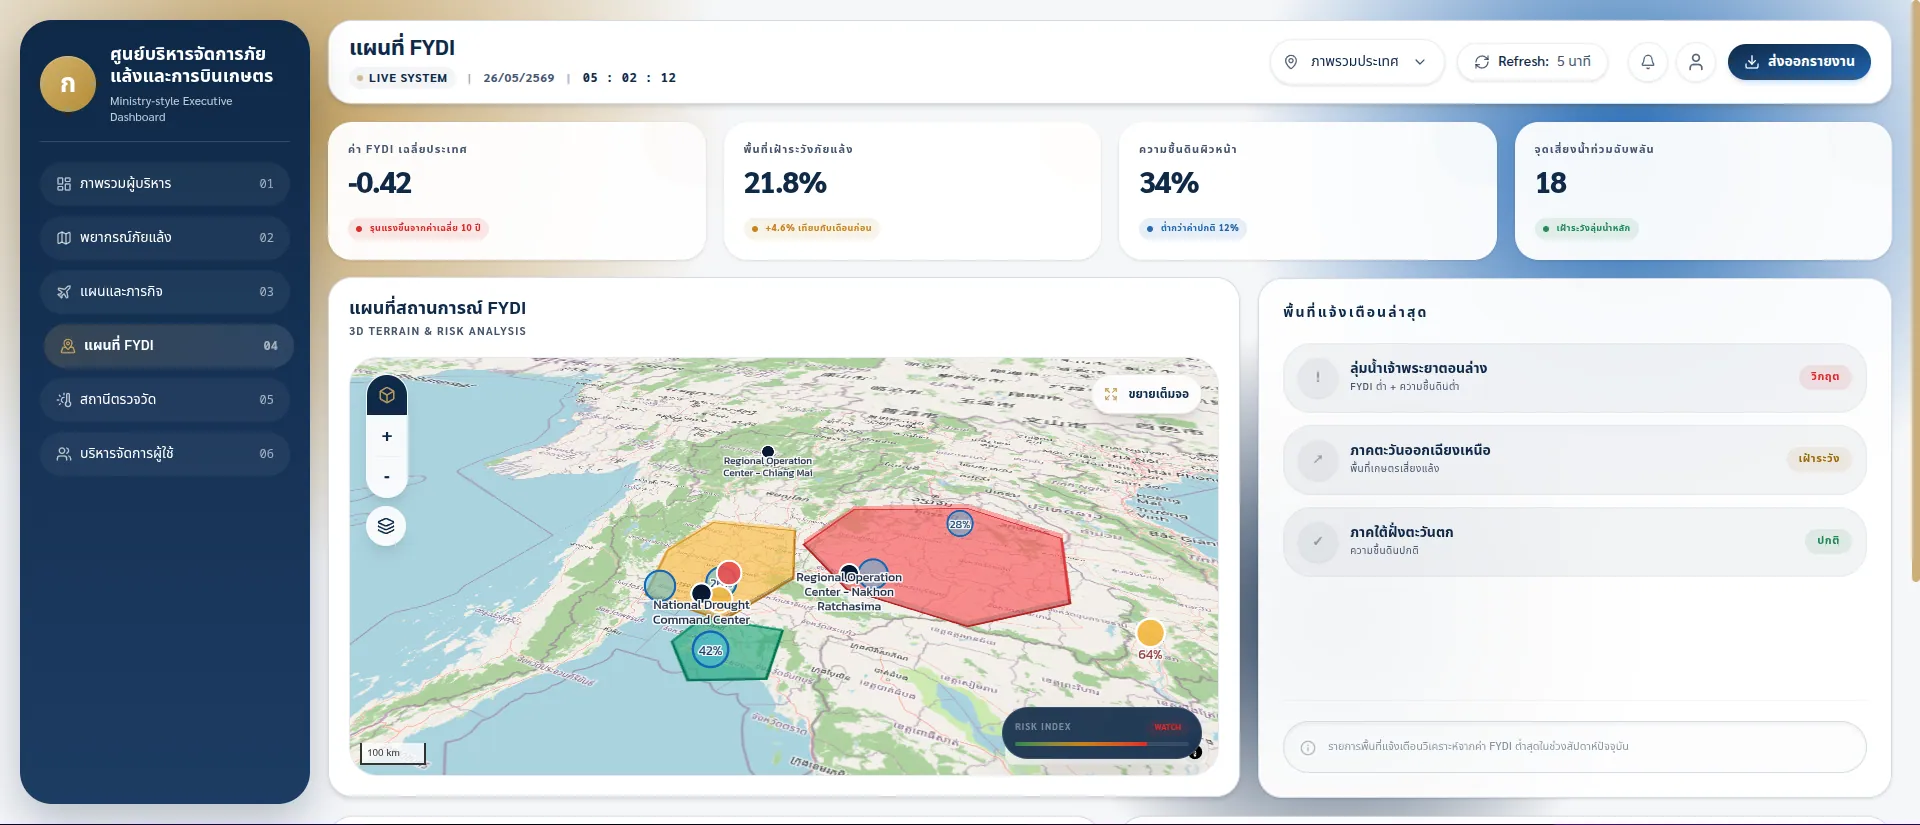Open the map layers stack icon

click(x=386, y=526)
